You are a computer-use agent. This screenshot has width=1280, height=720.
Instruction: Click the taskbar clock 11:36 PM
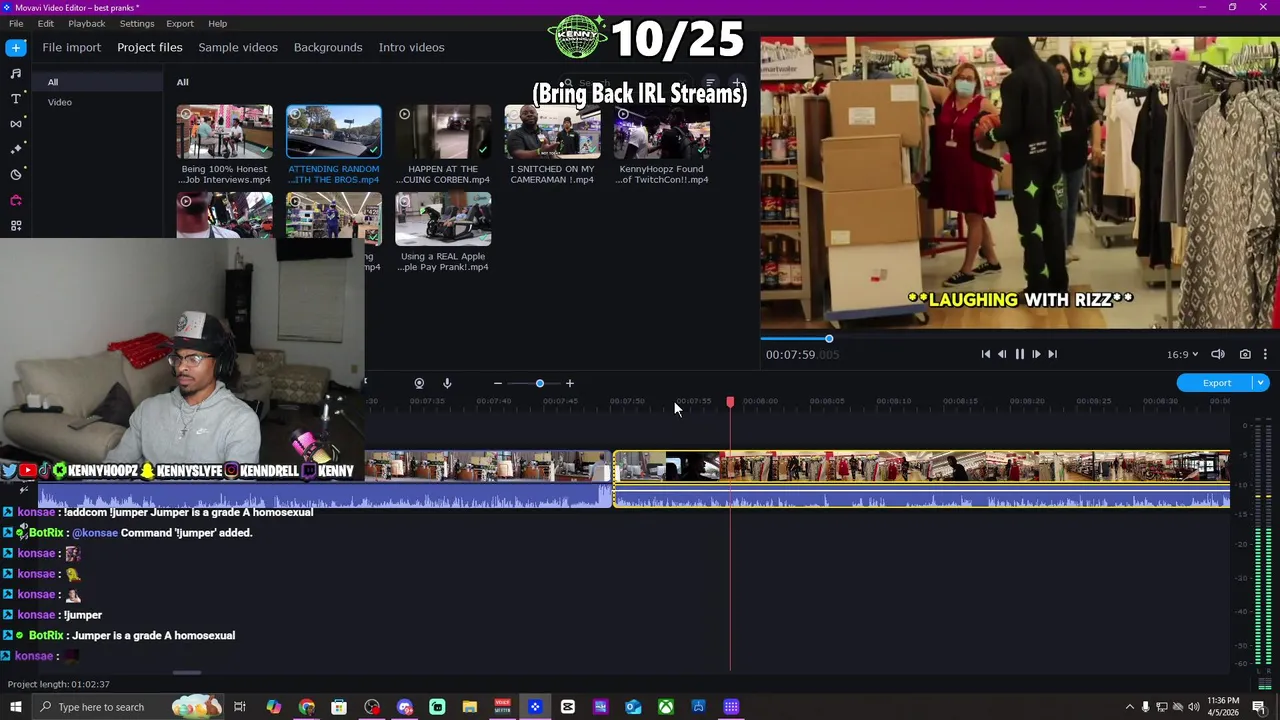(1223, 707)
